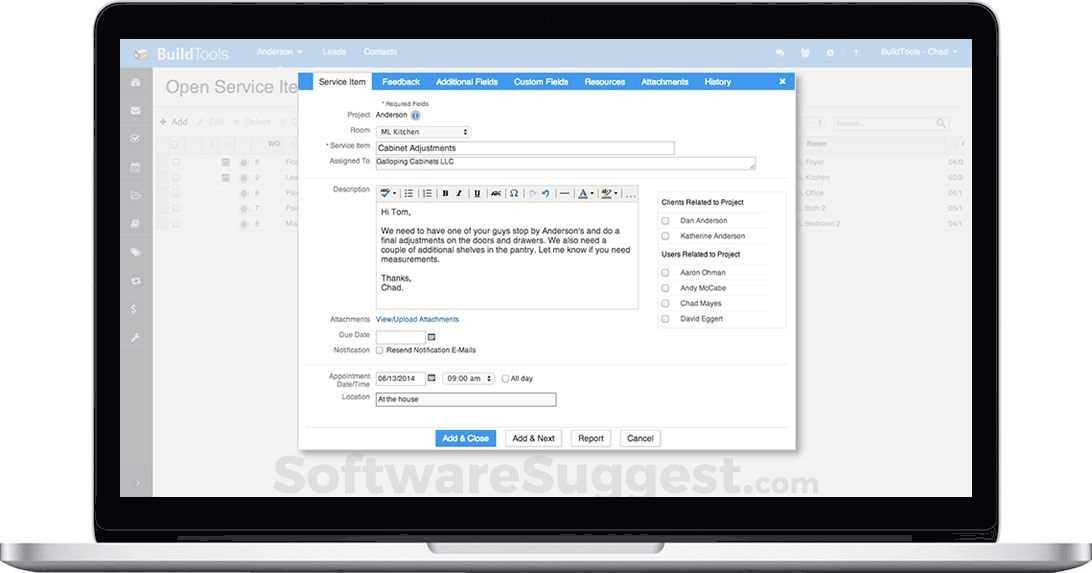The width and height of the screenshot is (1092, 573).
Task: Open Leads in the top navigation
Action: pyautogui.click(x=334, y=52)
